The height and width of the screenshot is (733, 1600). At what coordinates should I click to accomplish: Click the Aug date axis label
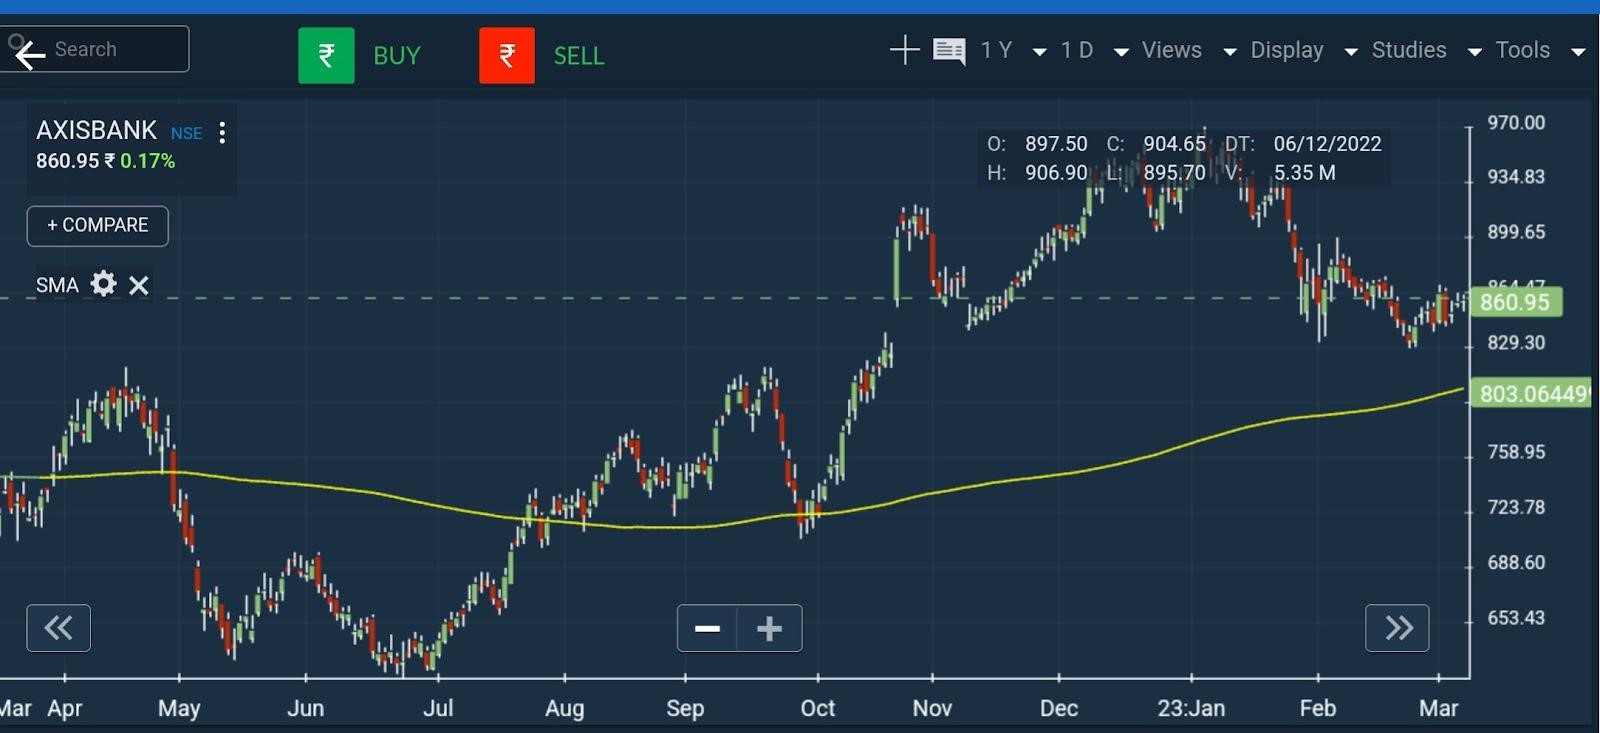point(565,709)
